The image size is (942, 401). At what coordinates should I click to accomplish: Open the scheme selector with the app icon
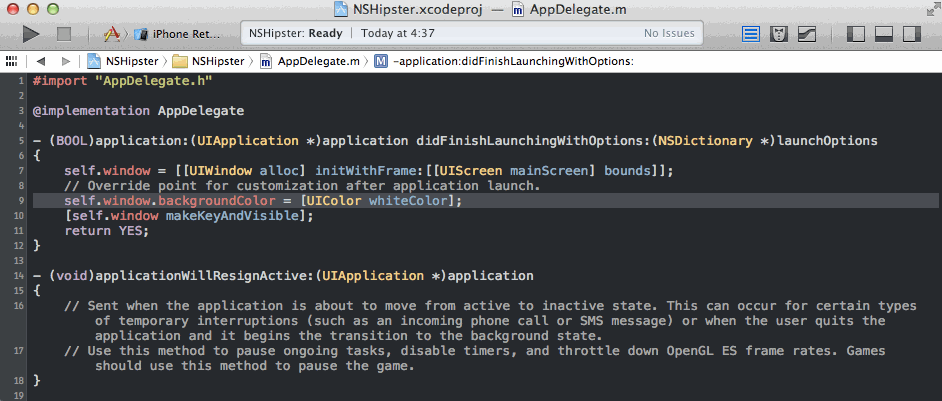112,34
